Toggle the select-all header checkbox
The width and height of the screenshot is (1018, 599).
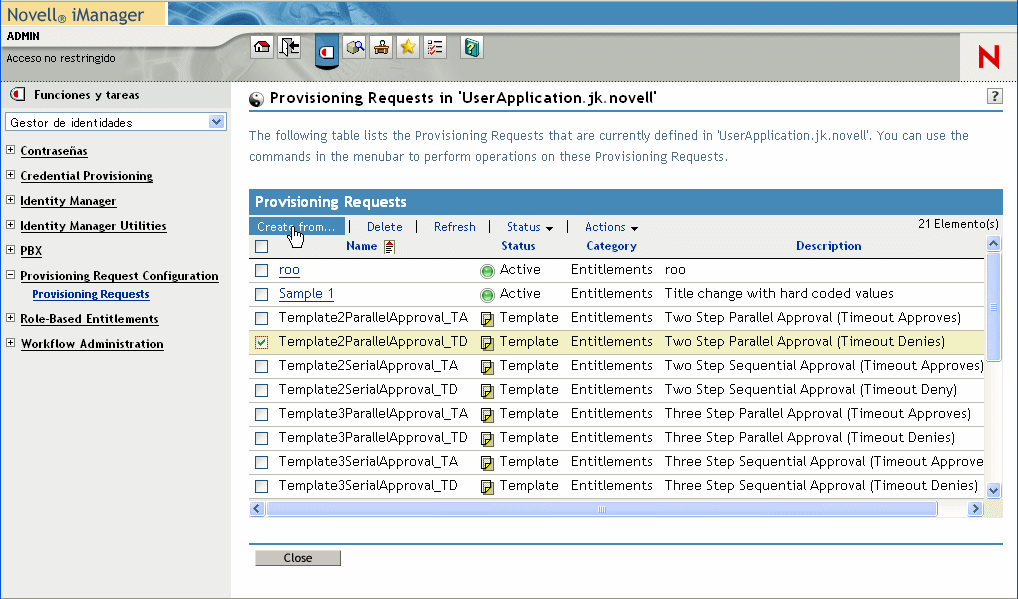(x=262, y=246)
